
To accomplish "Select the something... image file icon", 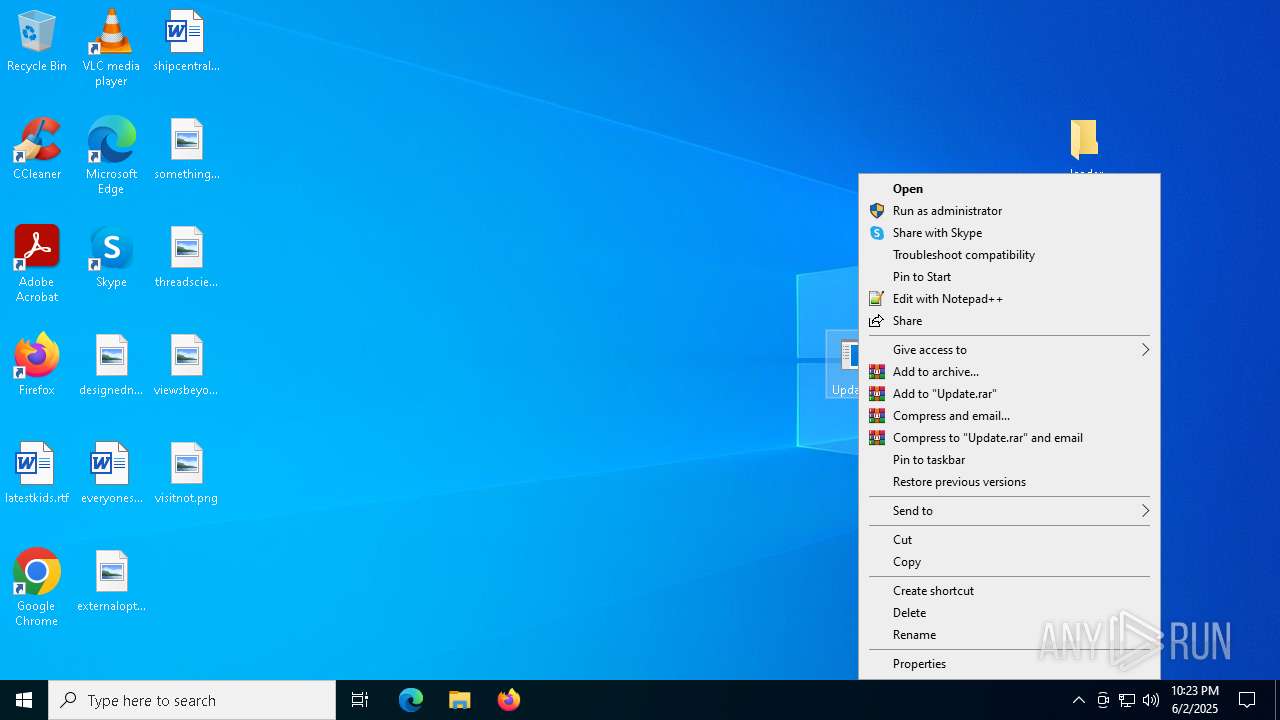I will click(x=186, y=150).
